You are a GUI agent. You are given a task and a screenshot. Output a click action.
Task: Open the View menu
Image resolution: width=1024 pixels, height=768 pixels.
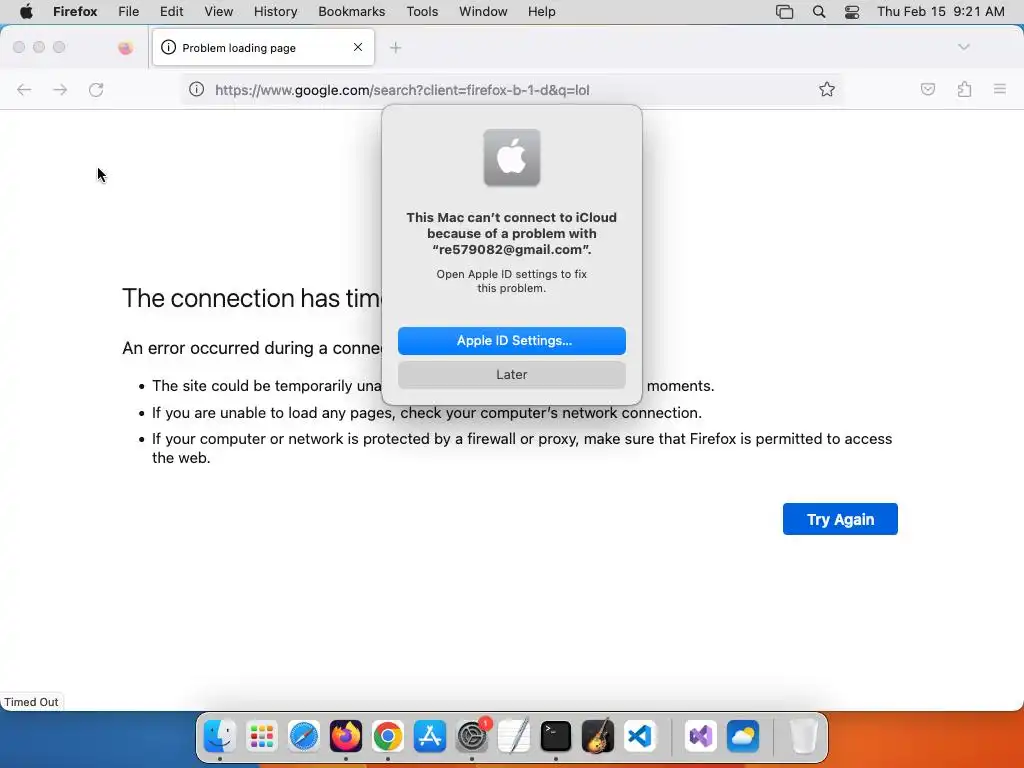click(x=218, y=12)
